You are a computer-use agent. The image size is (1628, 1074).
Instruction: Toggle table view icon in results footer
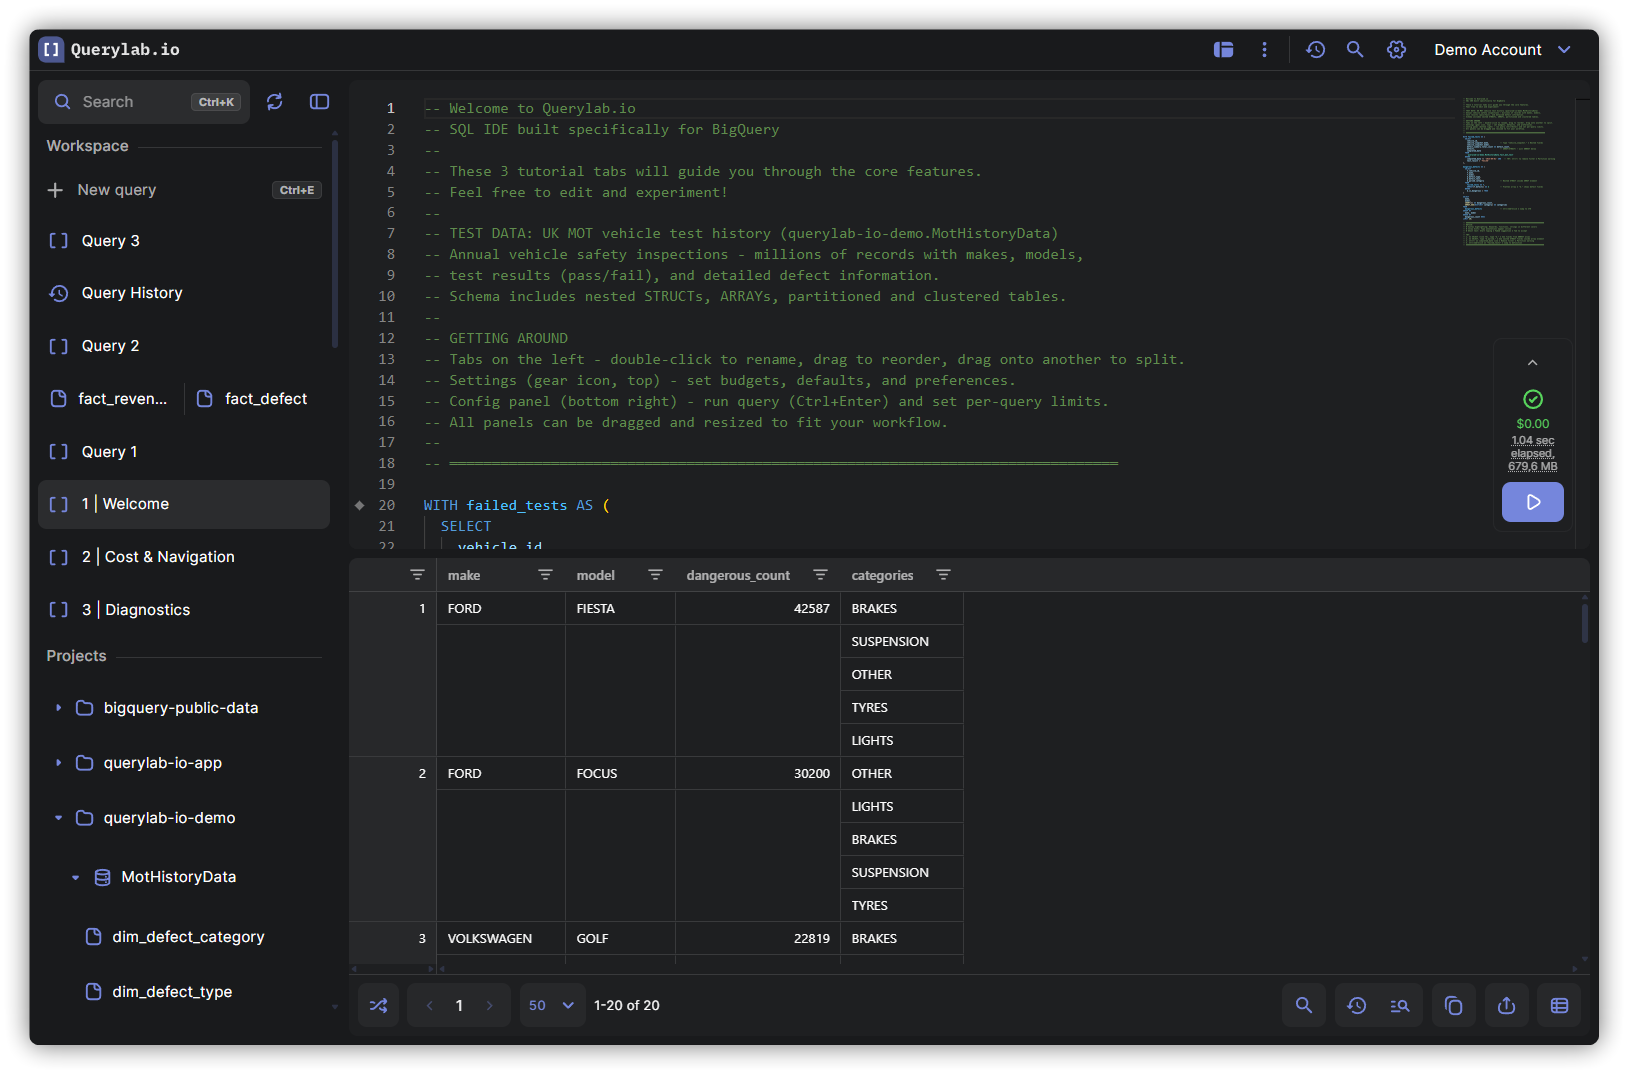[1559, 1005]
